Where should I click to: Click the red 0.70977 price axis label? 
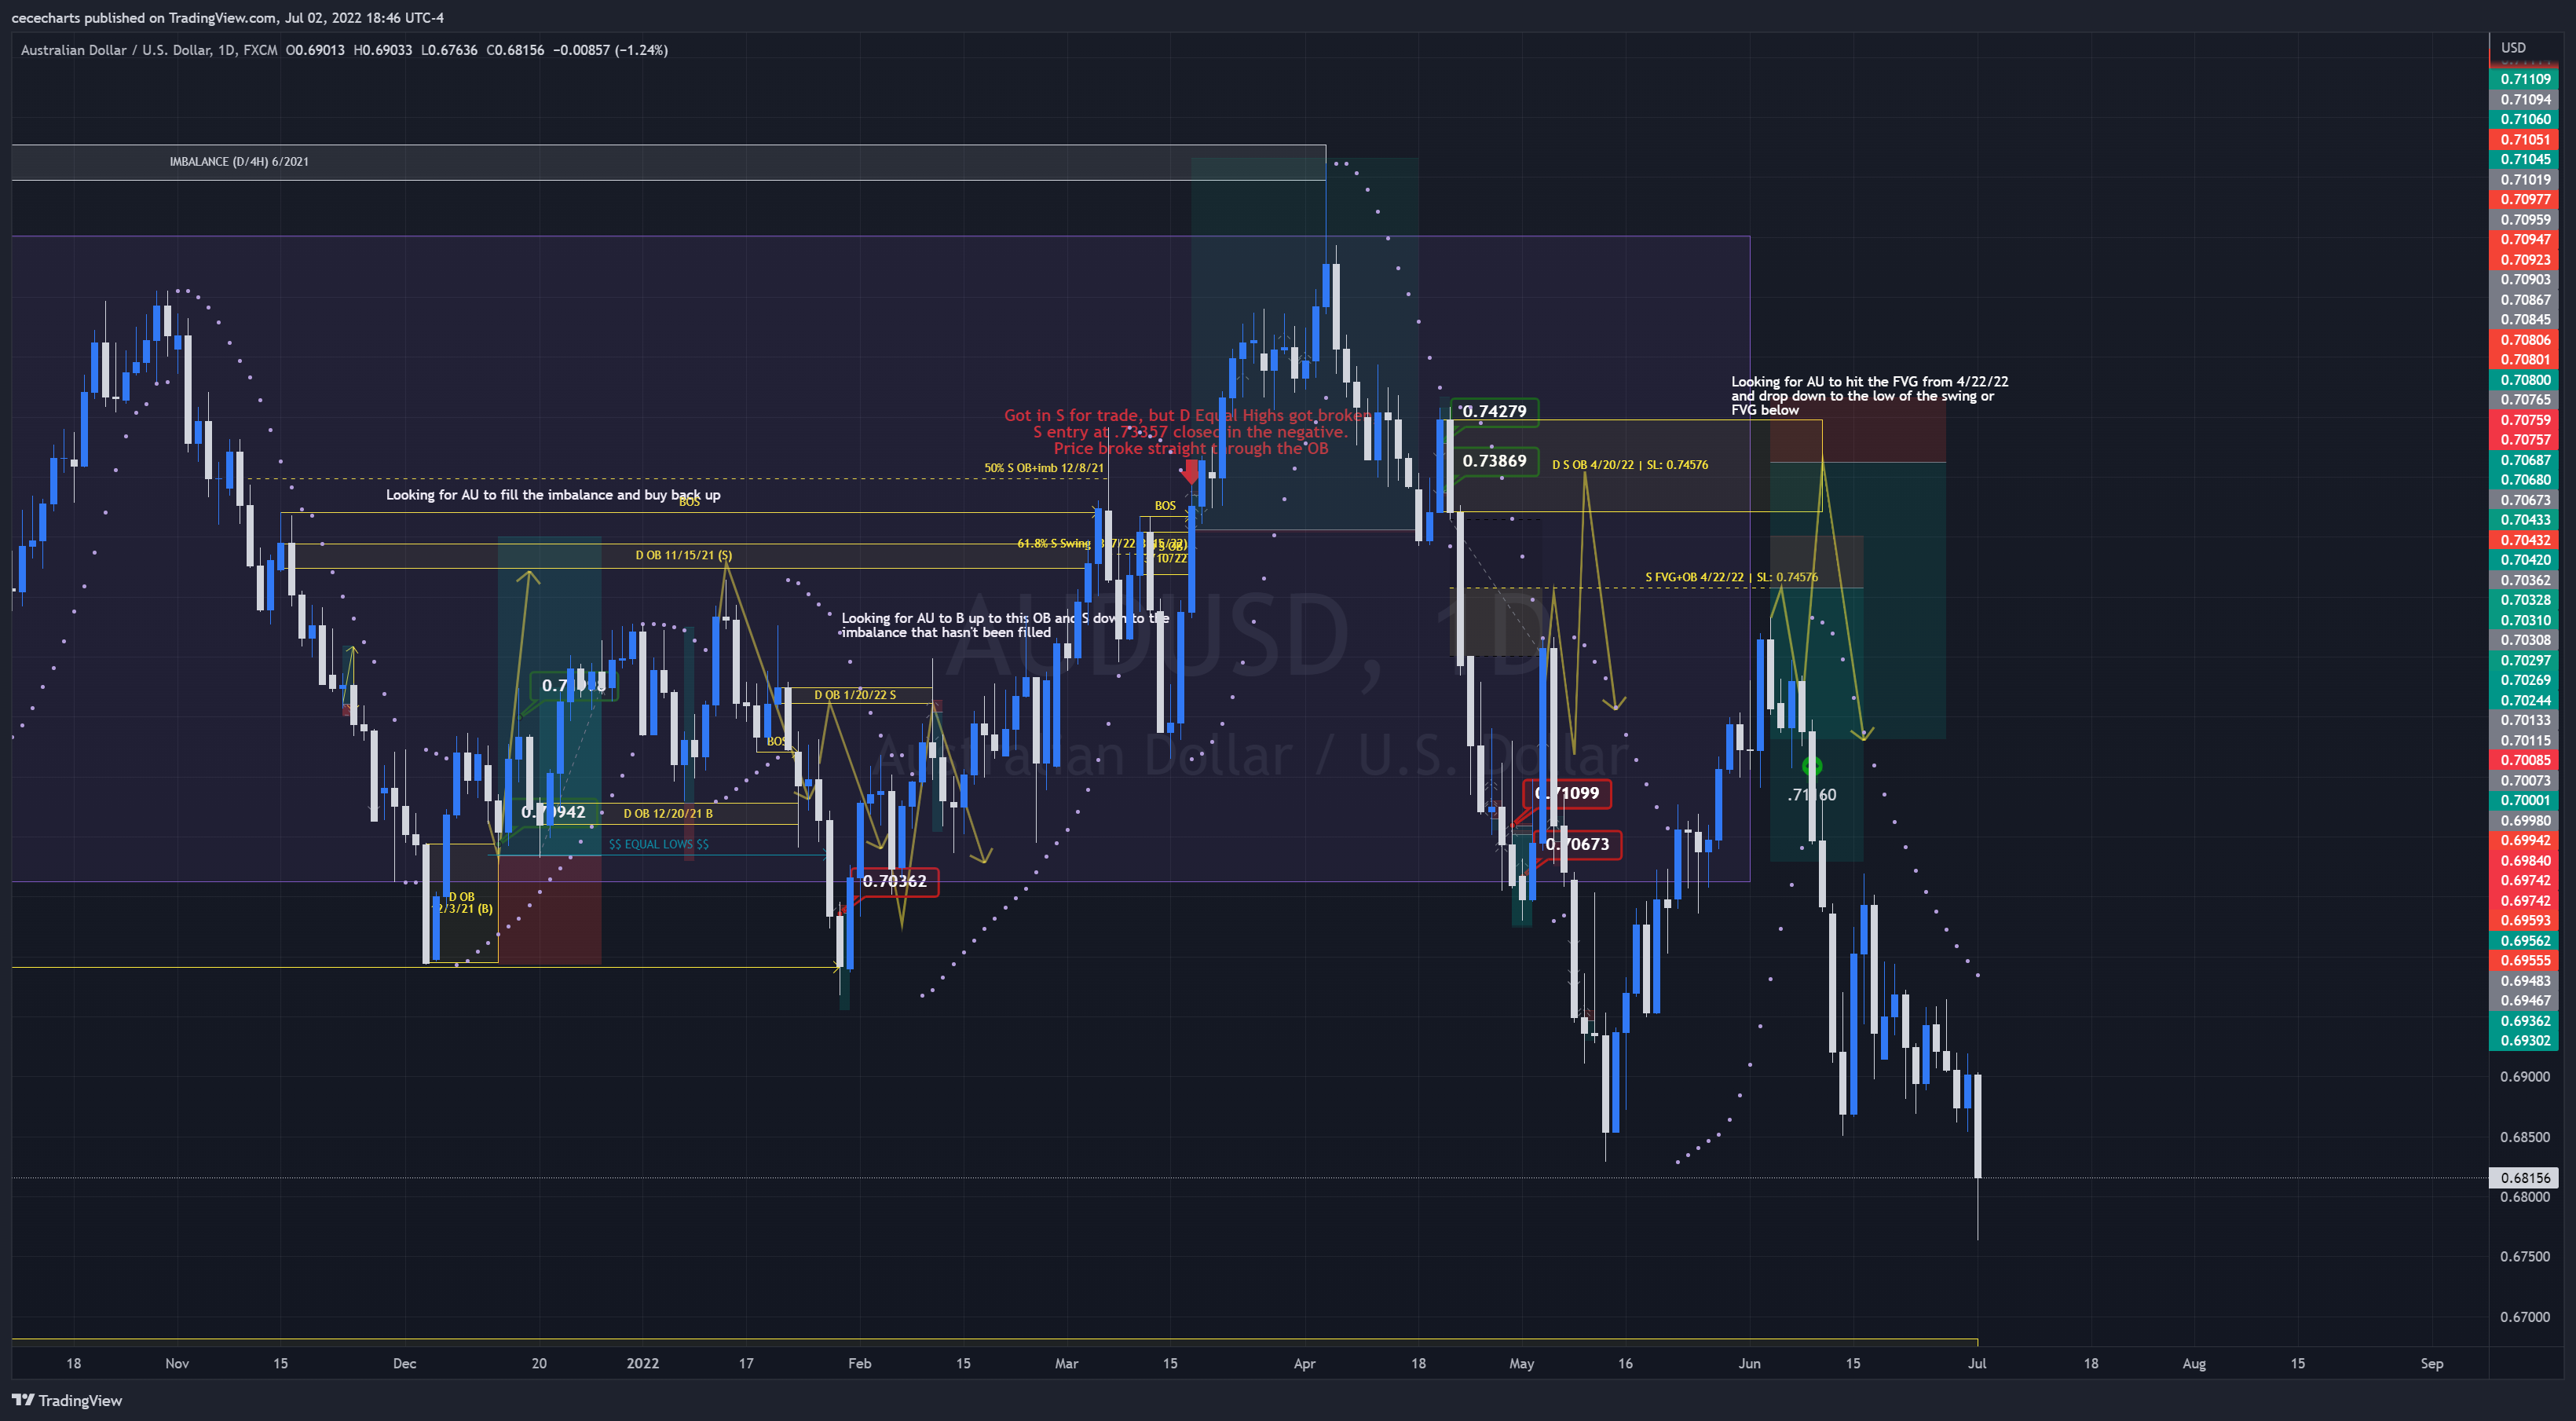coord(2524,199)
